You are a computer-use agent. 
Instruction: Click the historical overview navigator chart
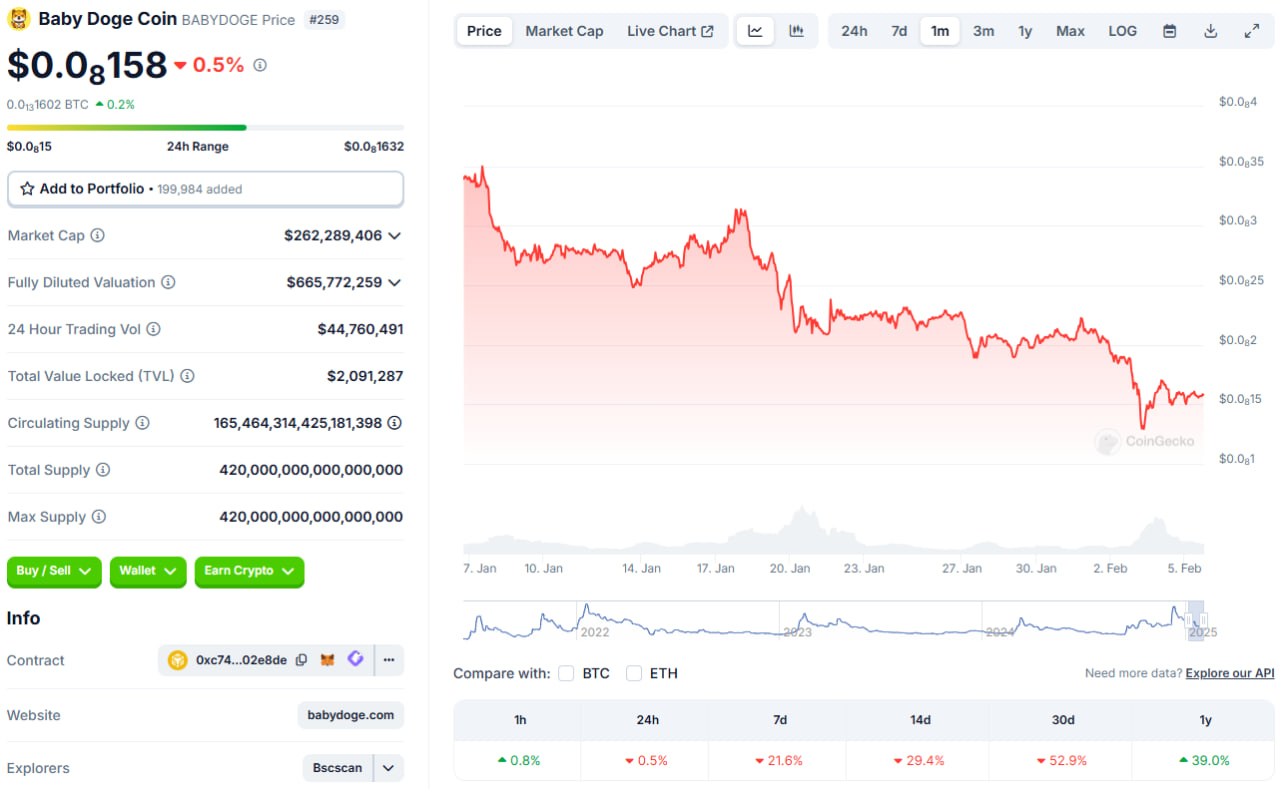(834, 620)
